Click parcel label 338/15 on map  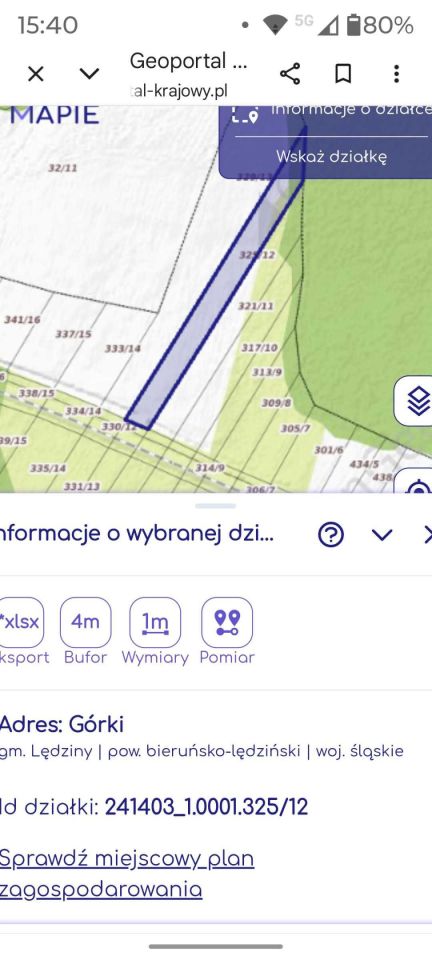click(36, 393)
